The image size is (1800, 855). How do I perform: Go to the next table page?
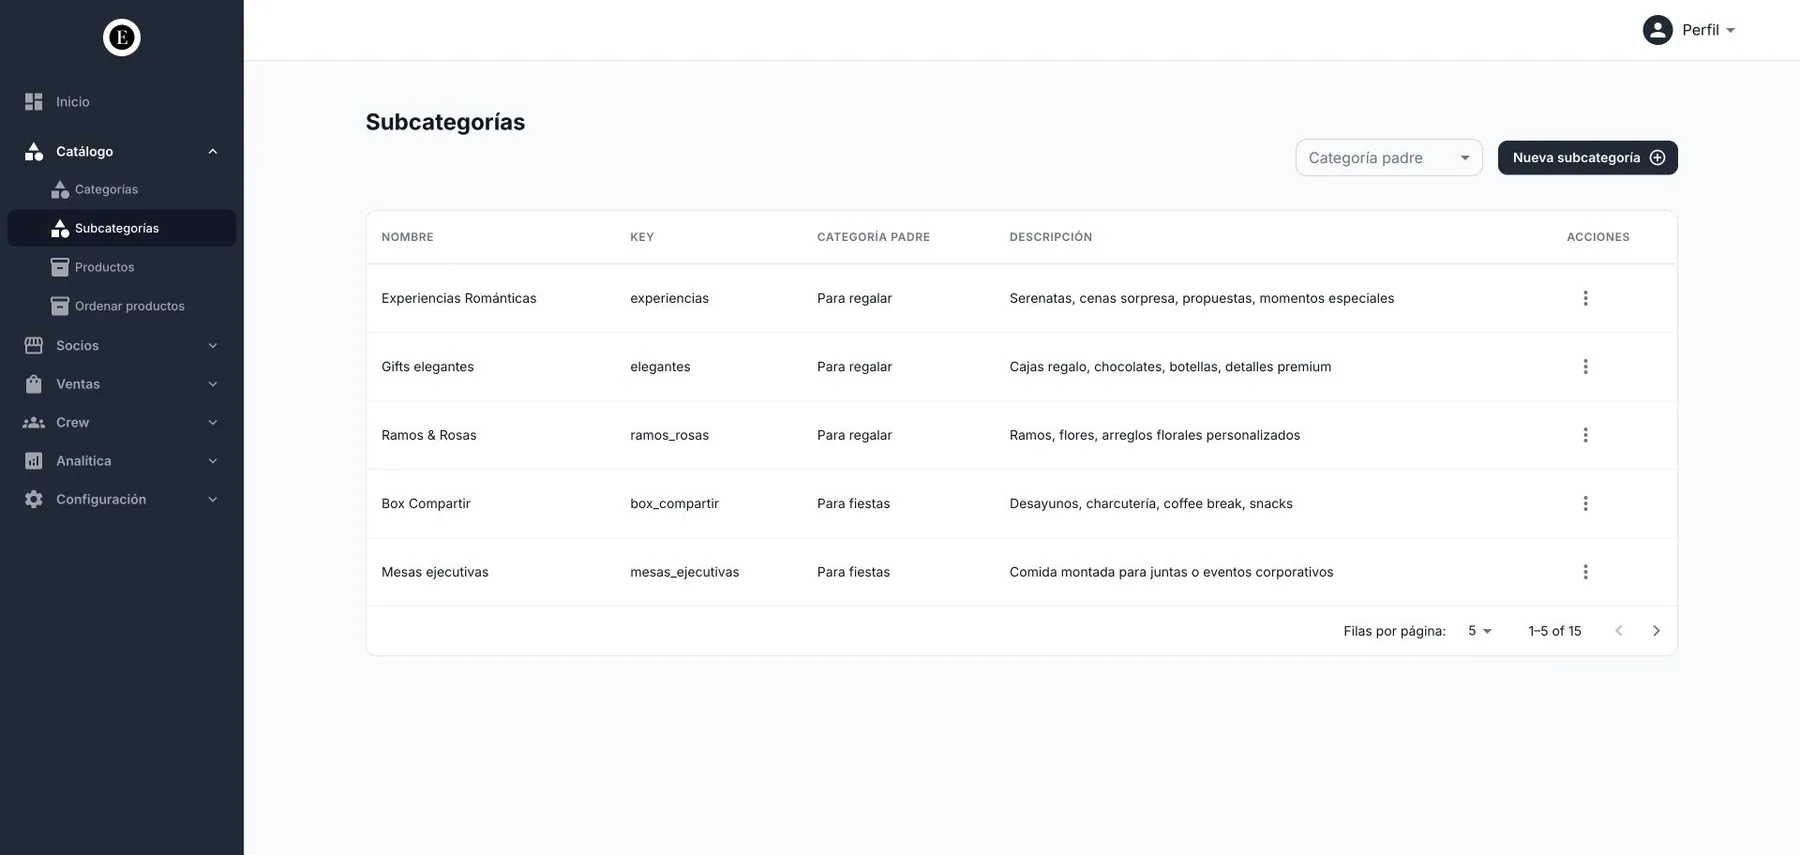pos(1656,631)
